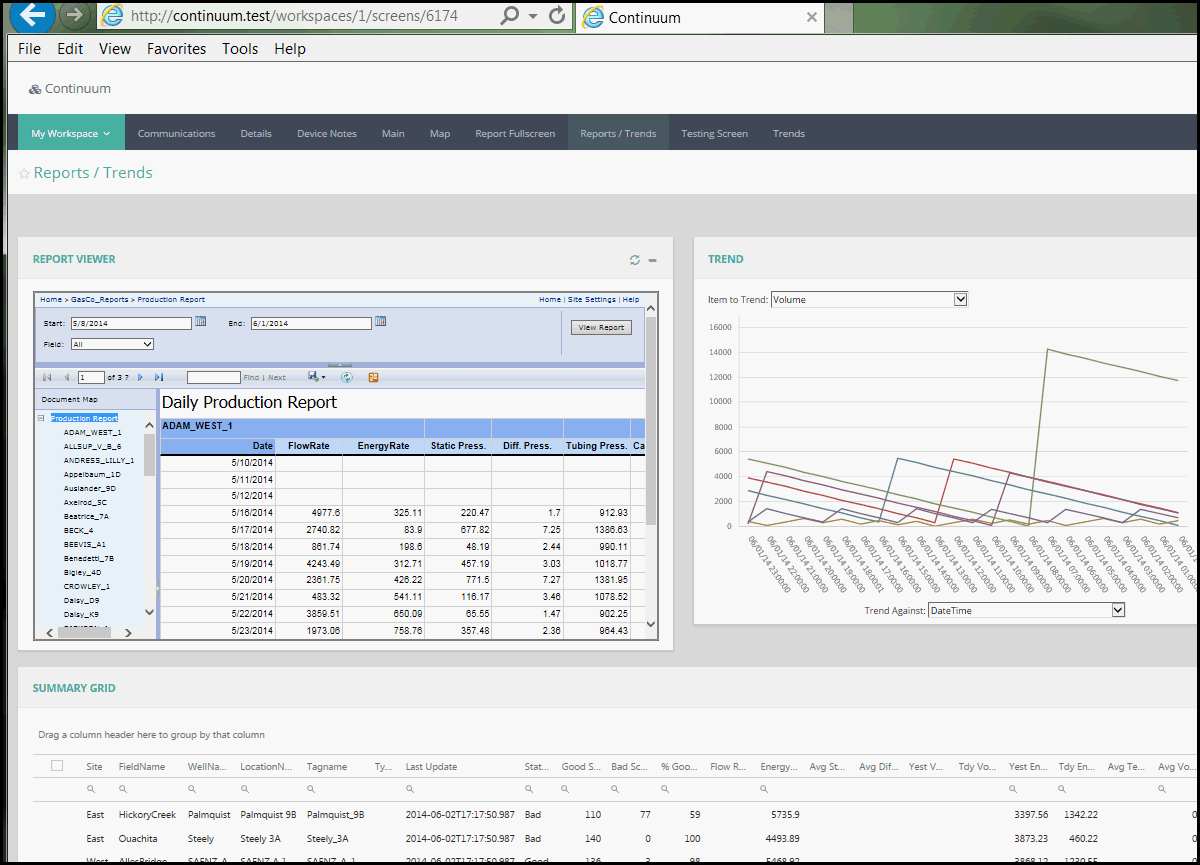Favorite the Reports / Trends page star
This screenshot has width=1200, height=865.
tap(24, 174)
